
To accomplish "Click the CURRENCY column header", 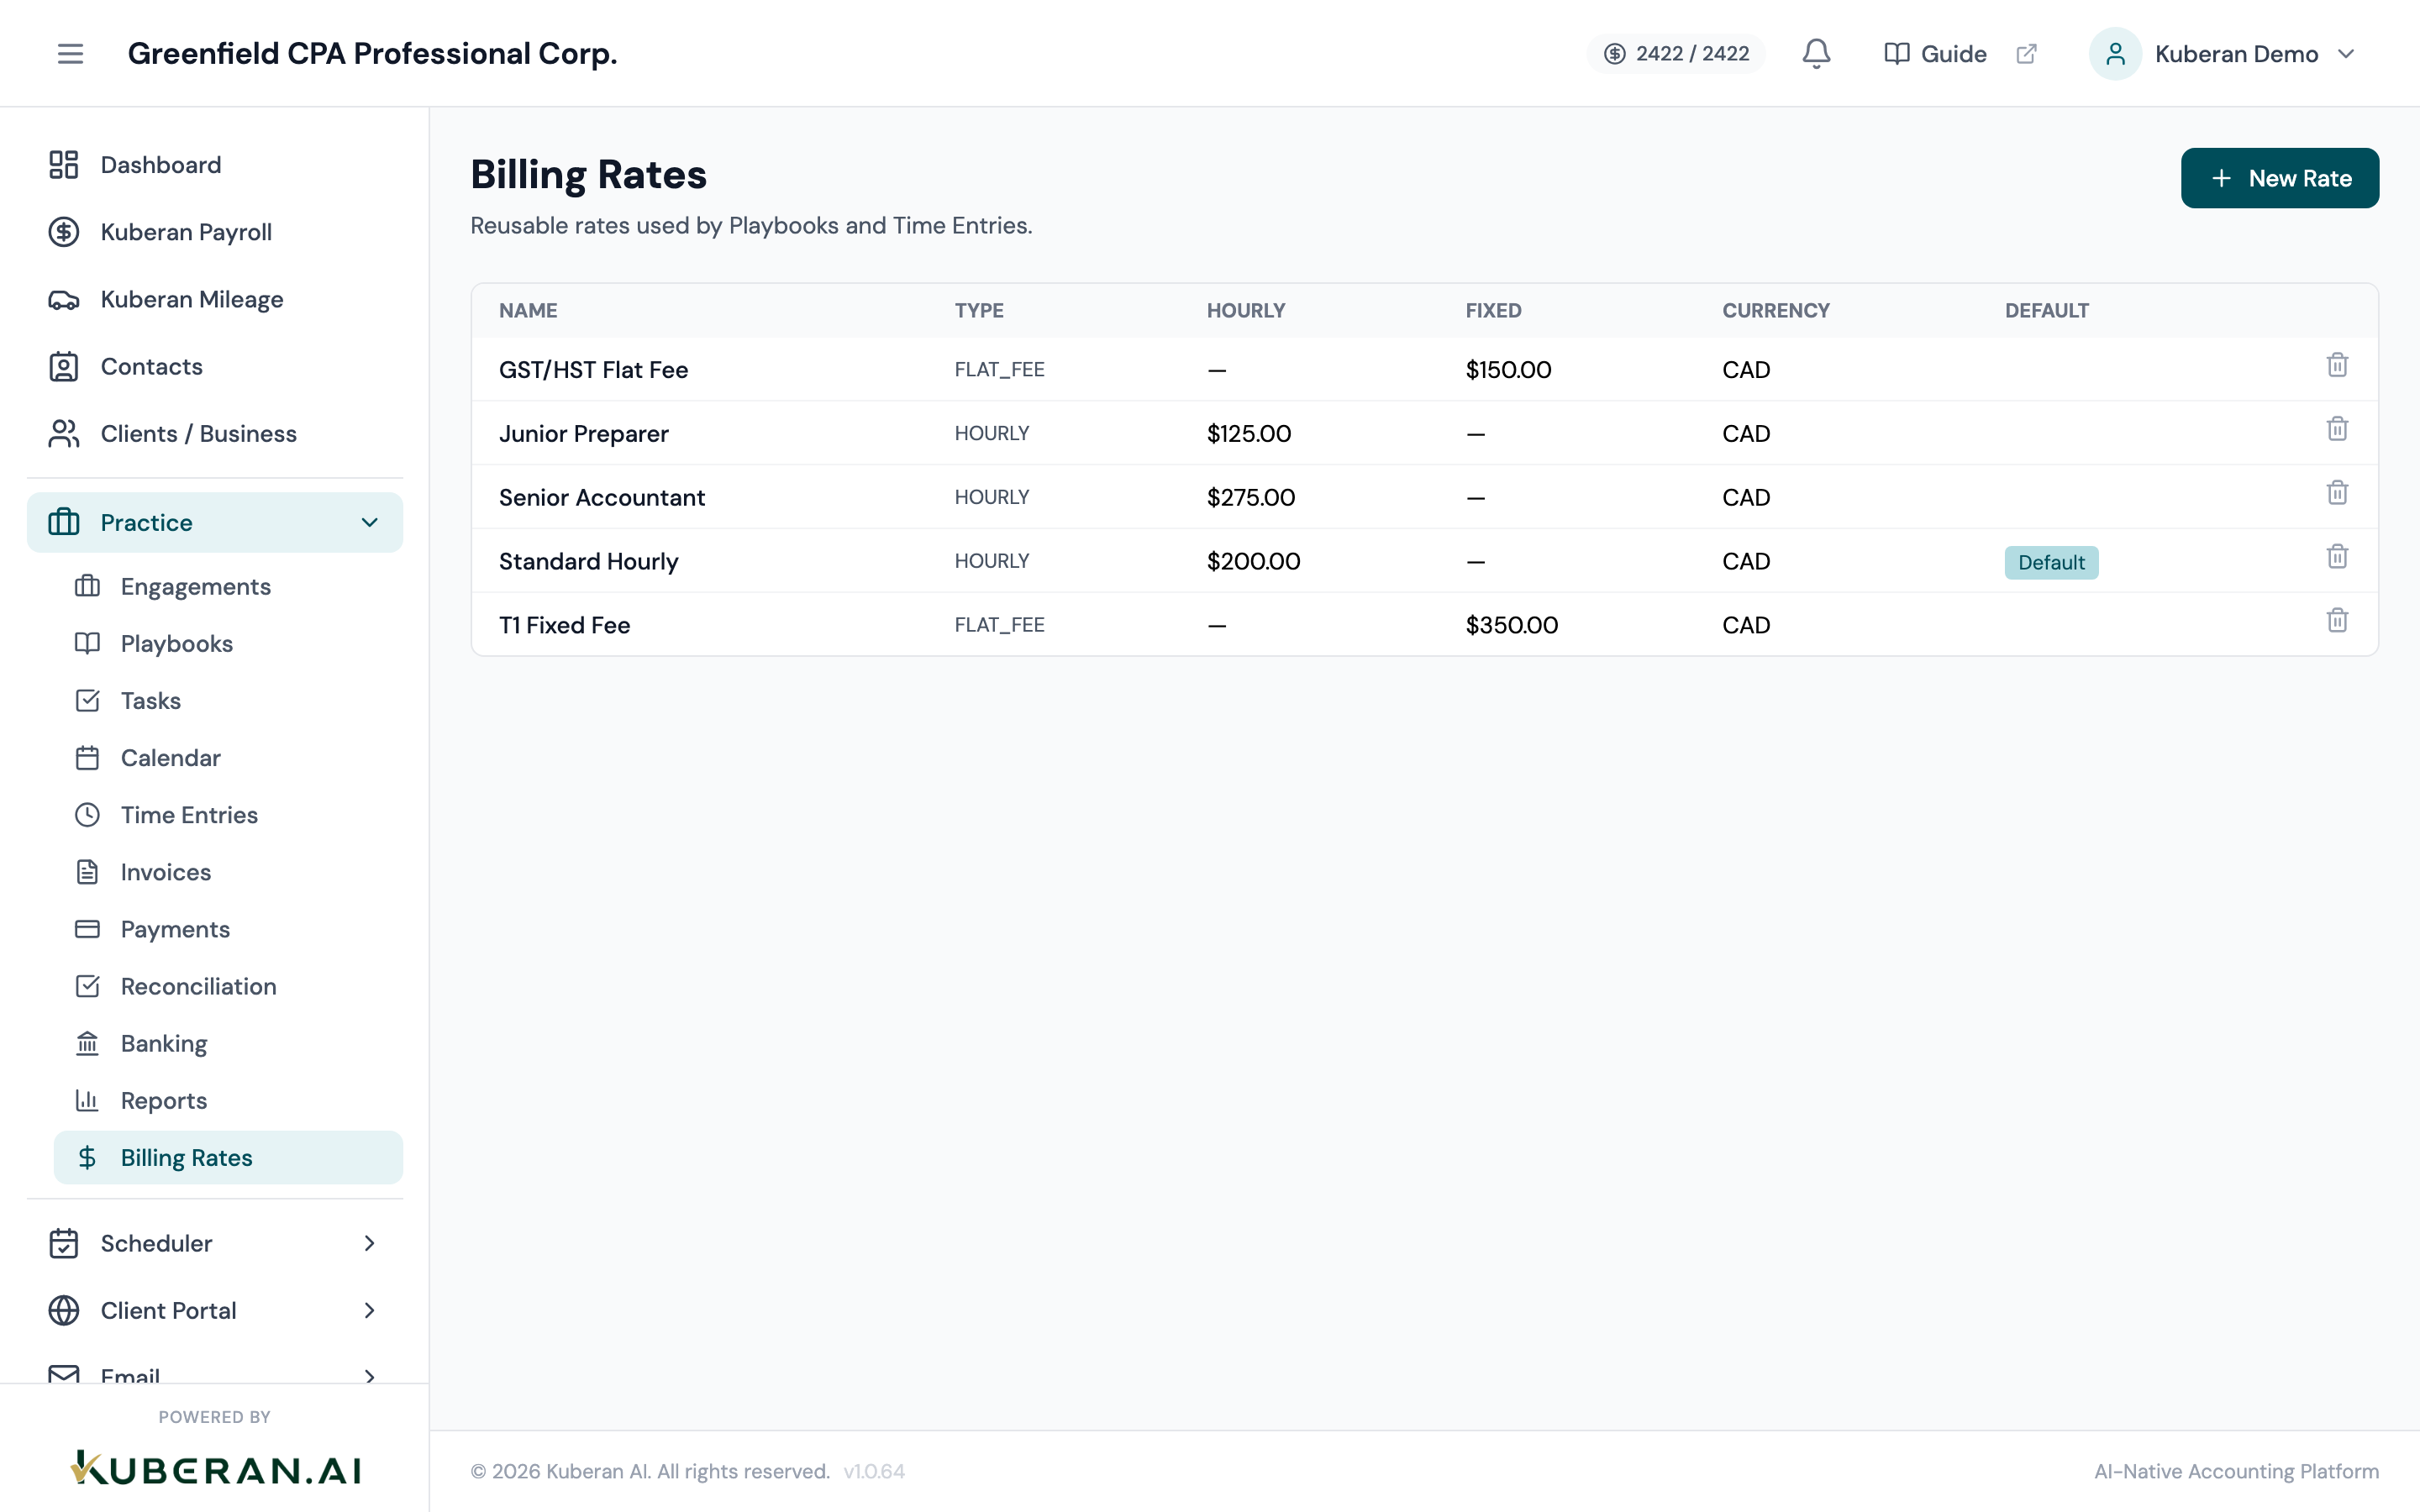I will pyautogui.click(x=1775, y=310).
